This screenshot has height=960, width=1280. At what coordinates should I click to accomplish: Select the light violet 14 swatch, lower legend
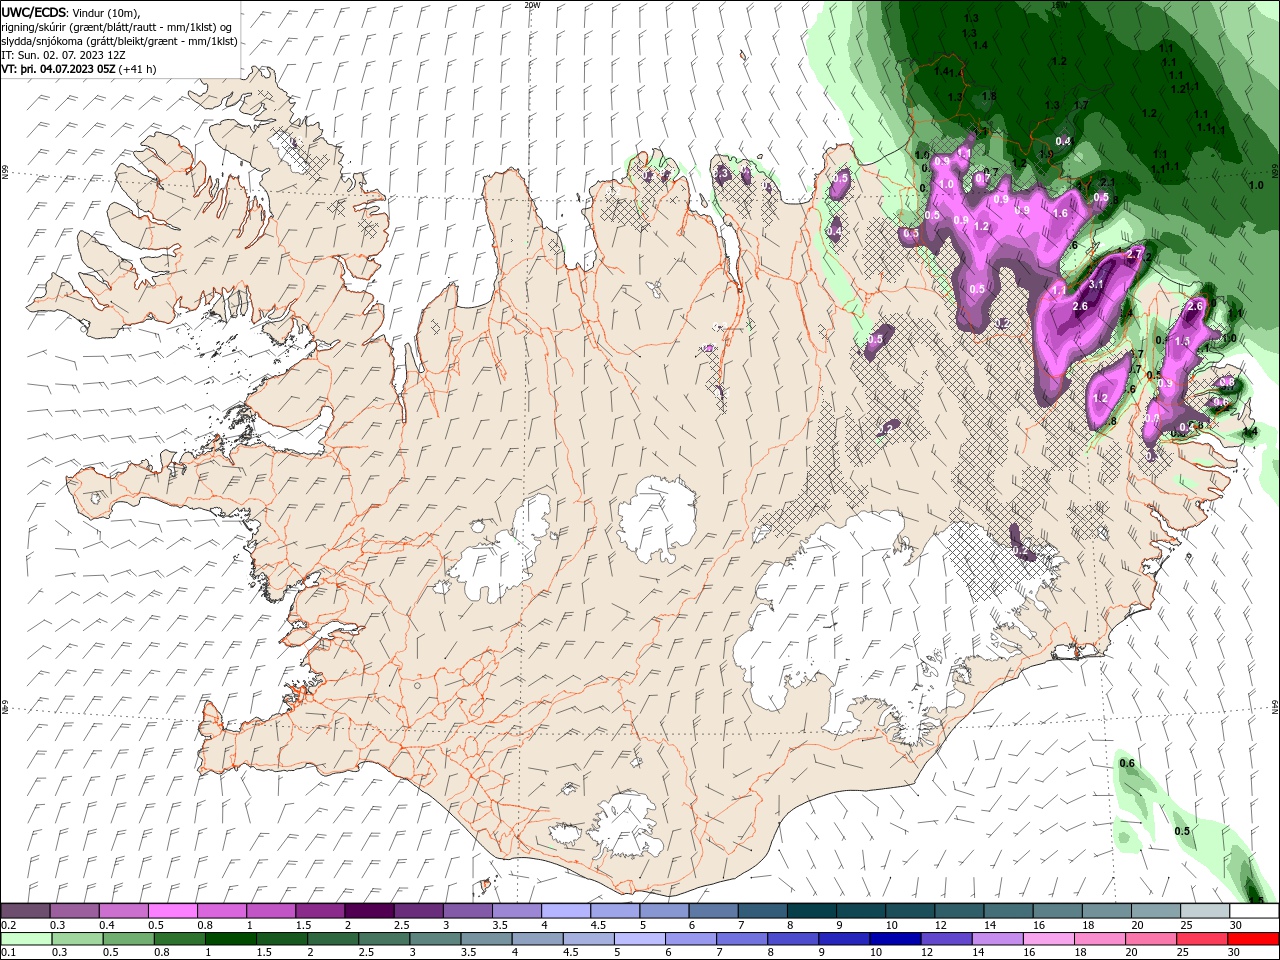996,939
